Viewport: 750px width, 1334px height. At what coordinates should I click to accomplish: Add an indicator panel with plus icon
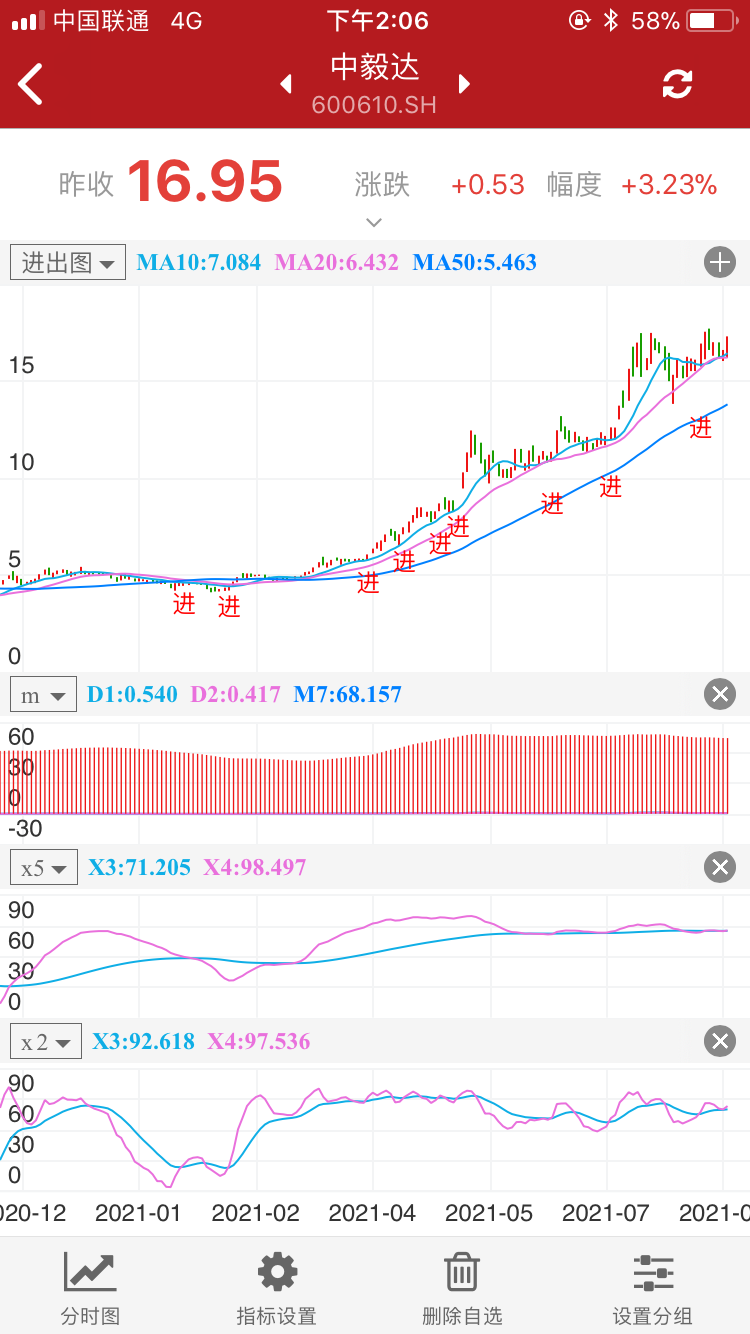pos(720,263)
